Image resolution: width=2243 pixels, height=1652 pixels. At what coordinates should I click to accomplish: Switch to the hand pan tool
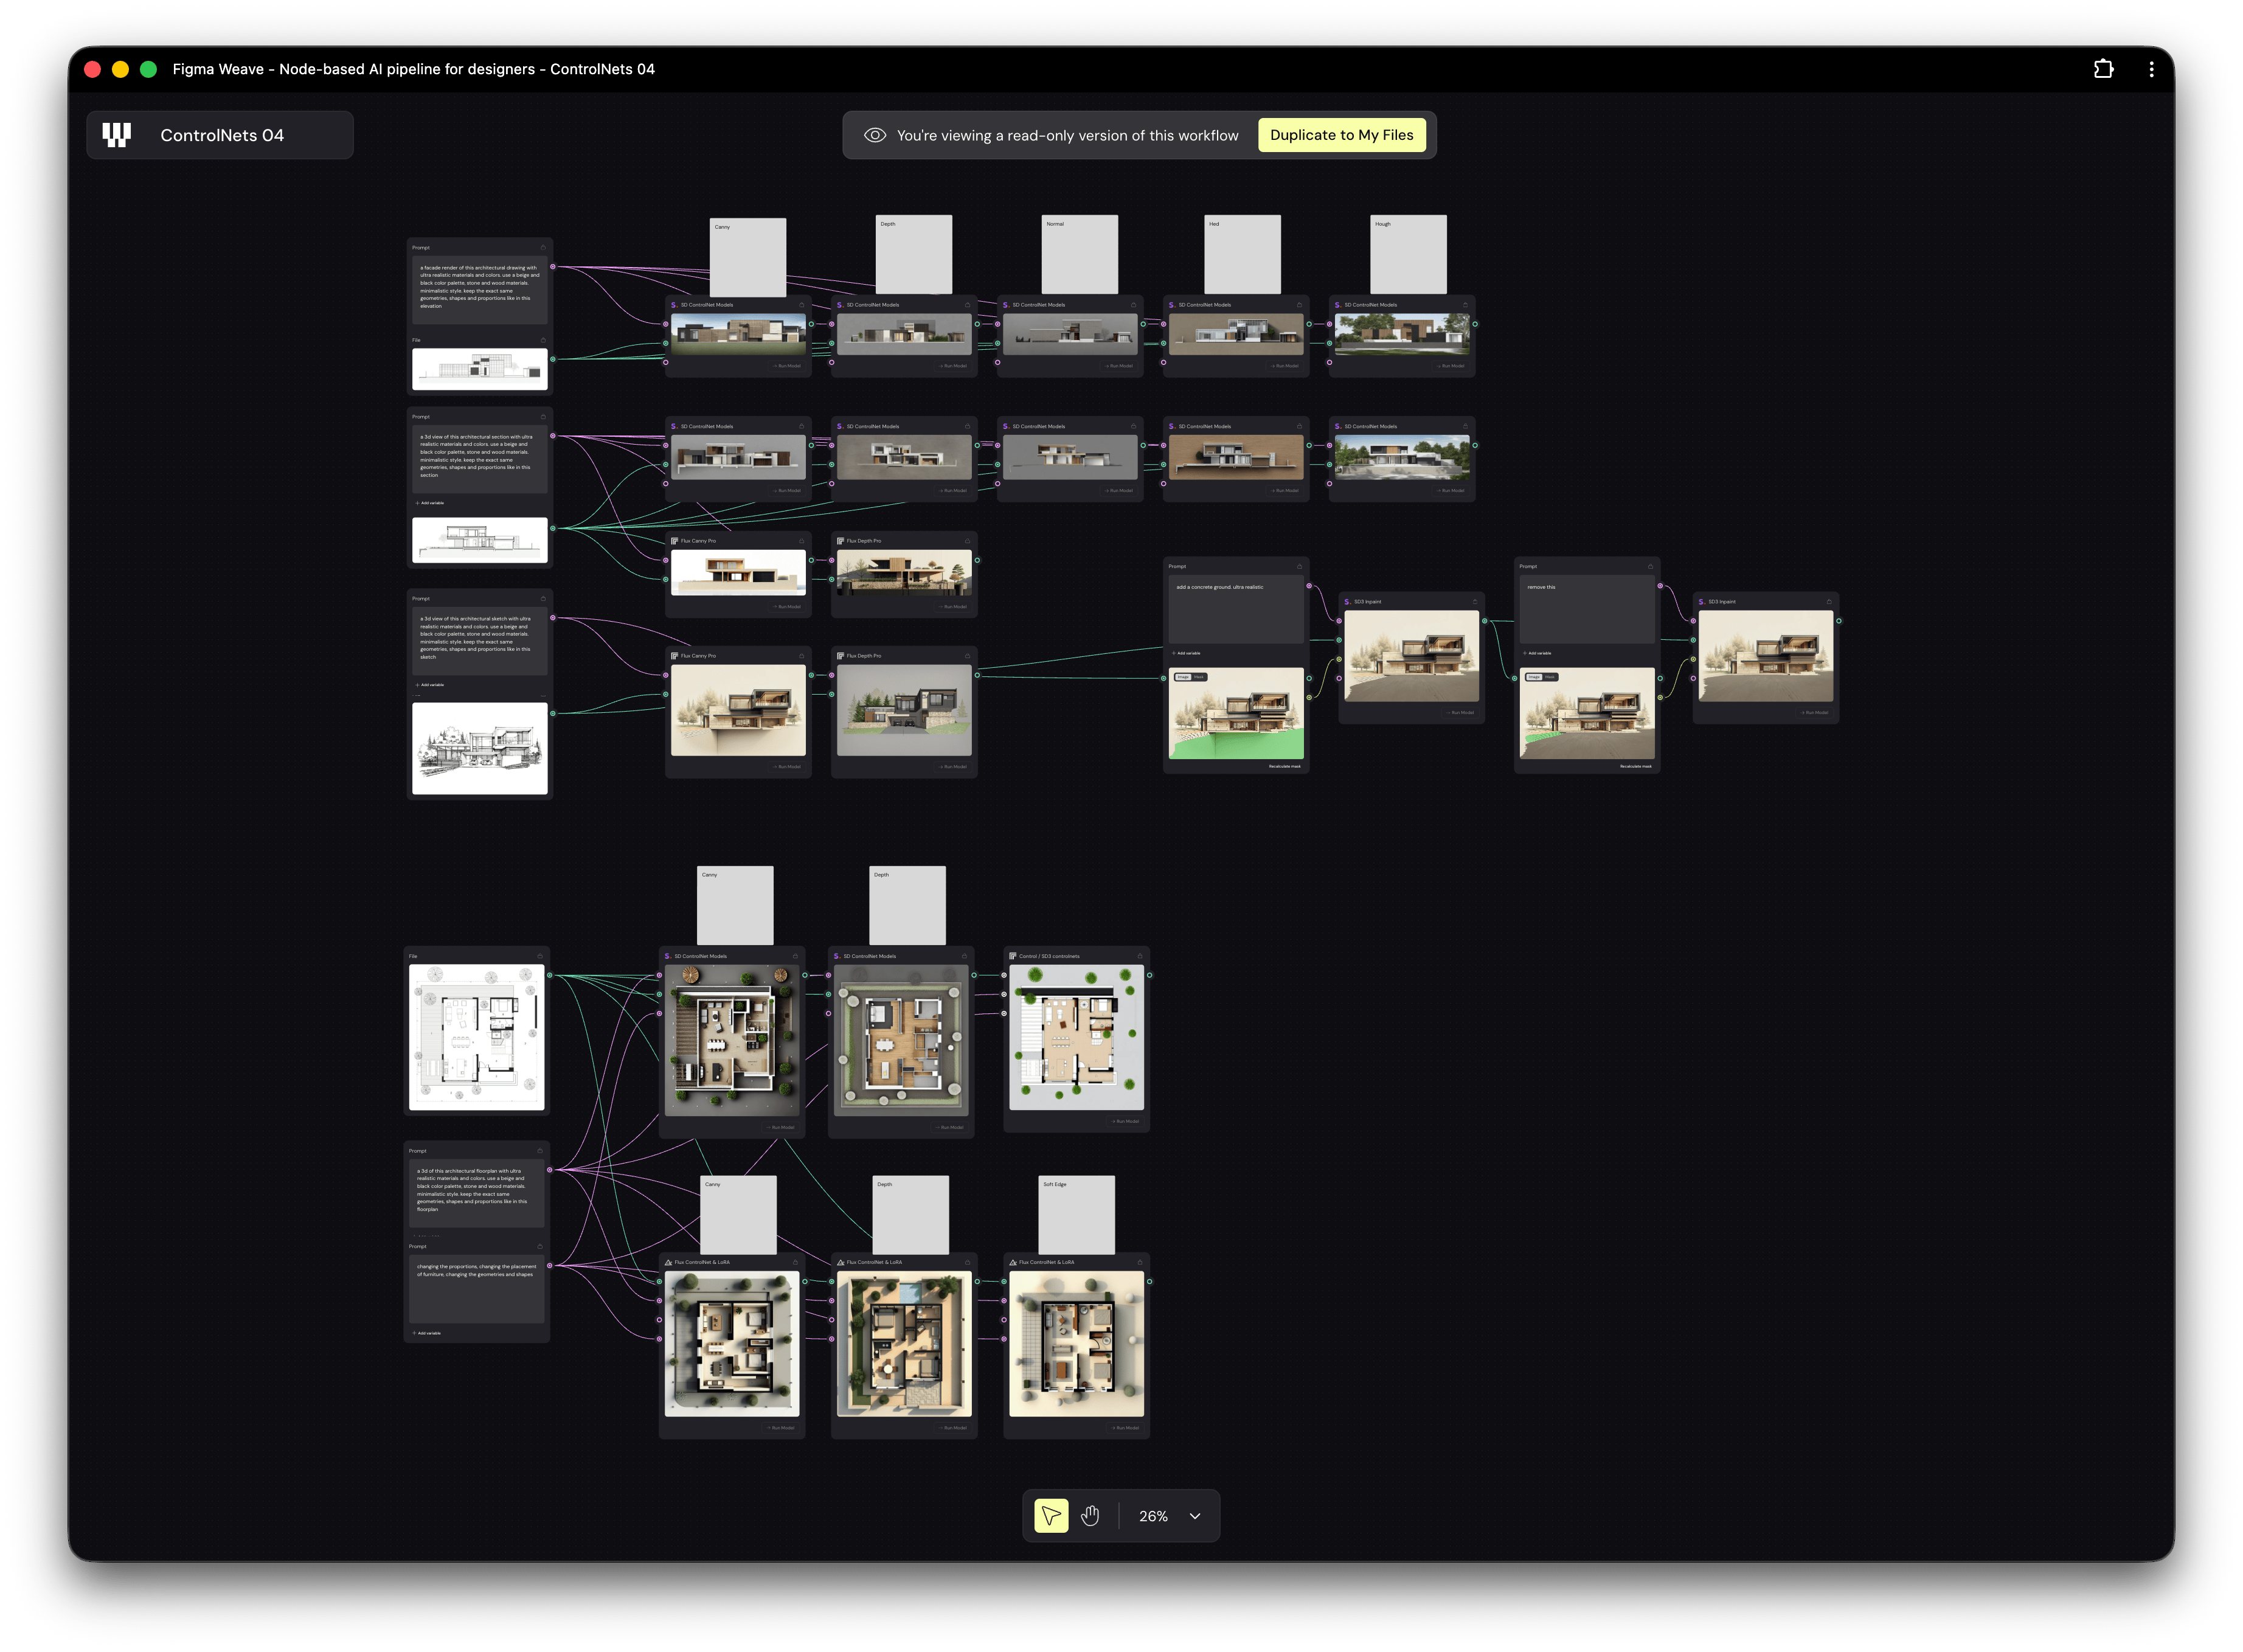1090,1515
